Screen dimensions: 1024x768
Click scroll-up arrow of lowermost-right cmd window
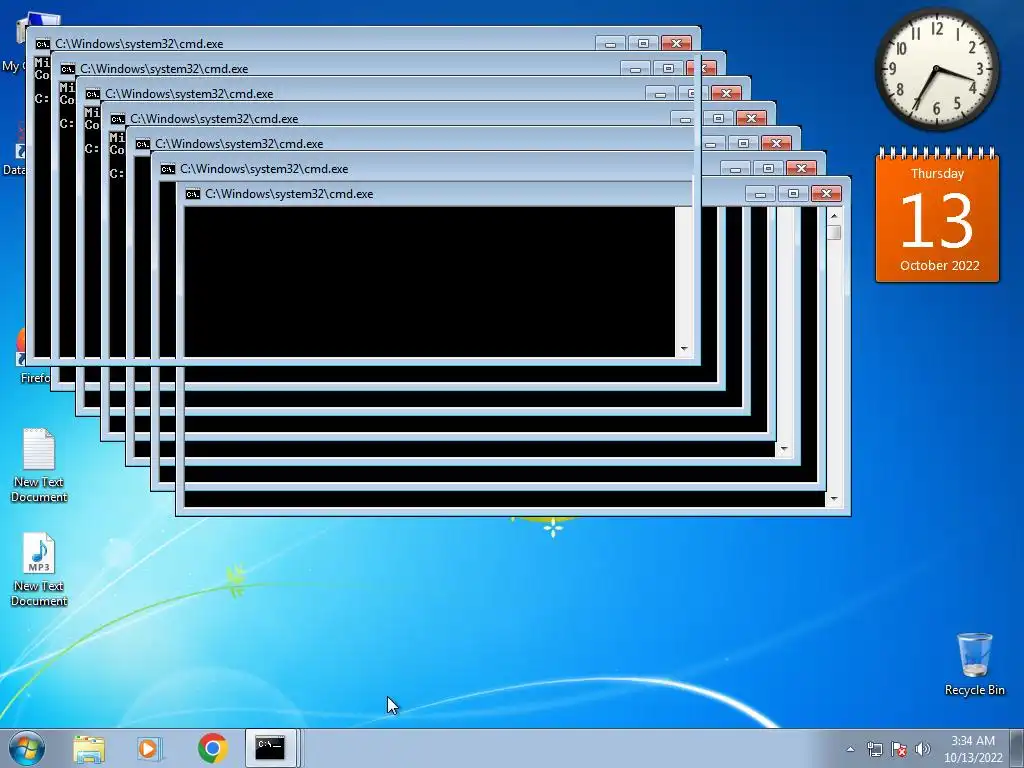coord(834,215)
